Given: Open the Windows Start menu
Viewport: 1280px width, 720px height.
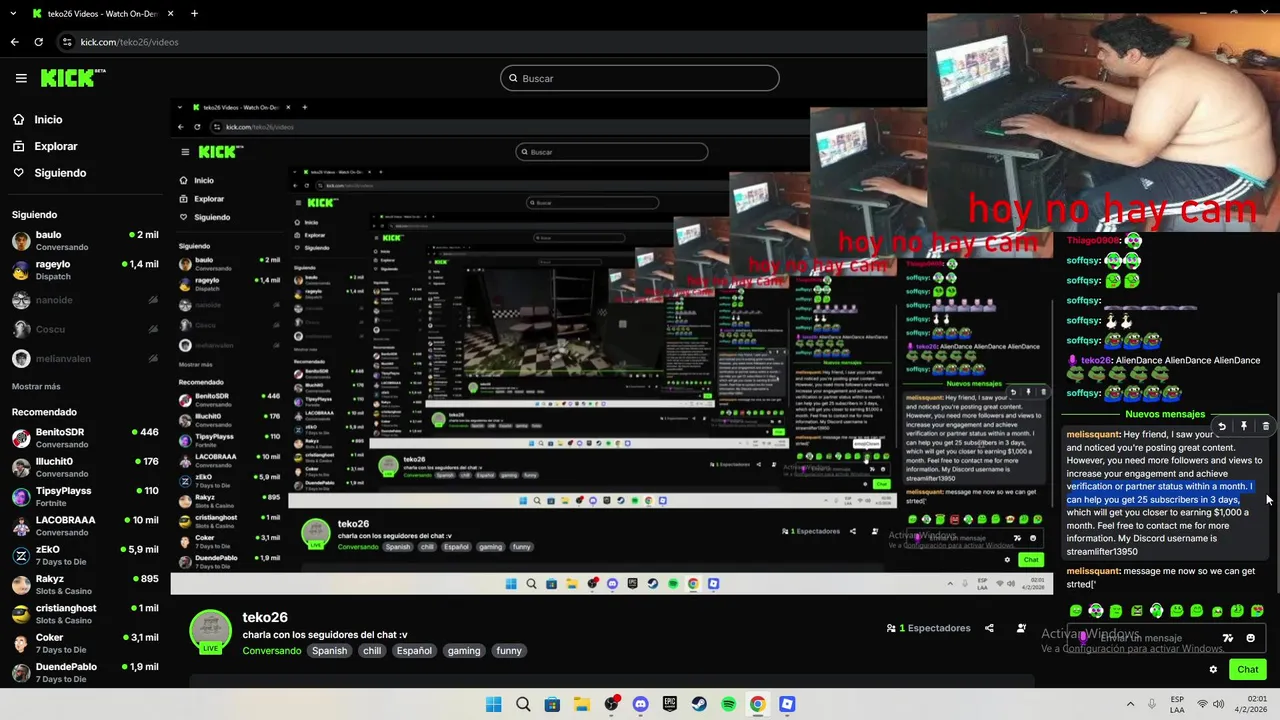Looking at the screenshot, I should coord(493,704).
